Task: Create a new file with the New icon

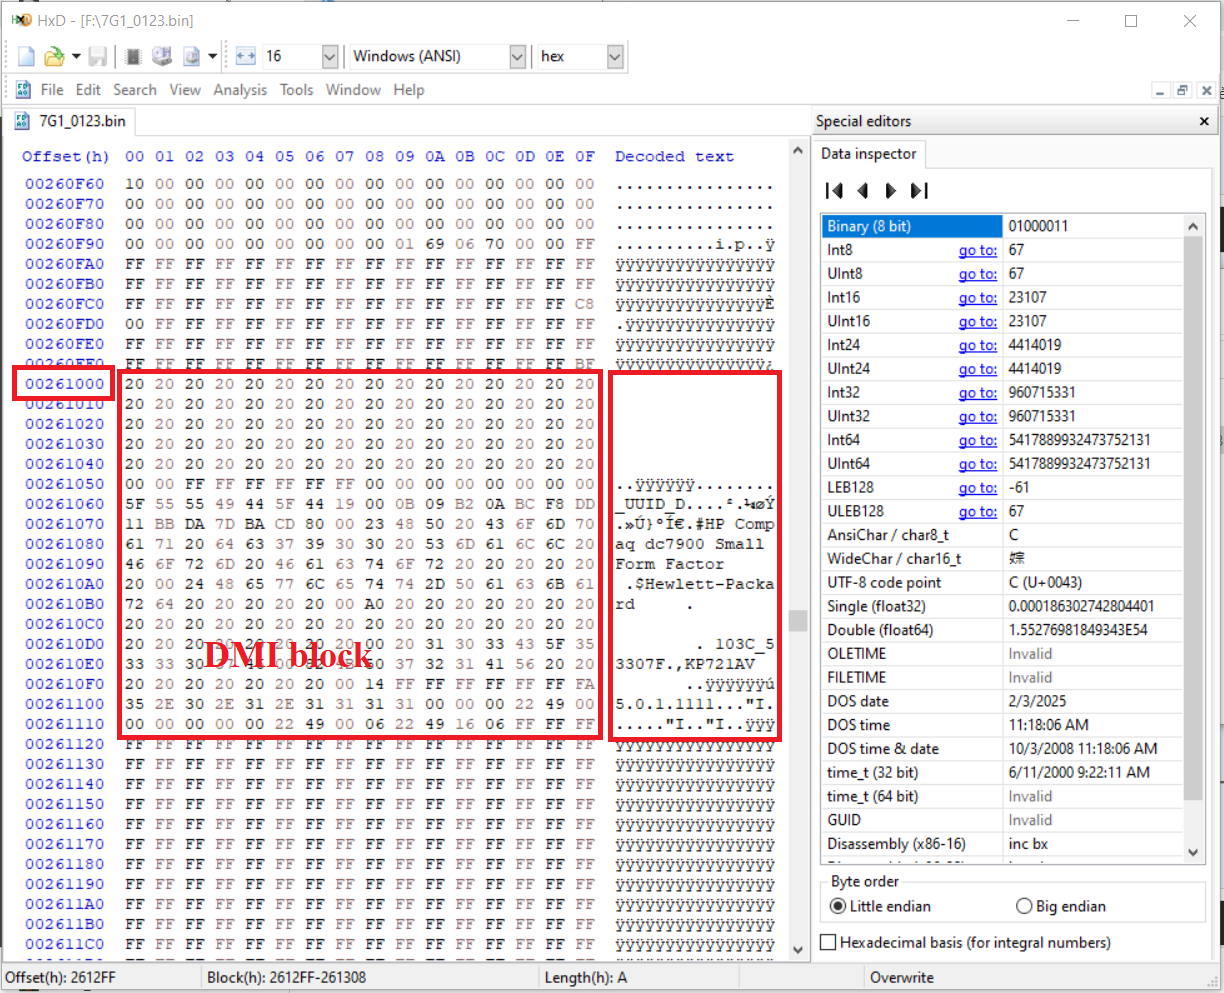Action: click(26, 57)
